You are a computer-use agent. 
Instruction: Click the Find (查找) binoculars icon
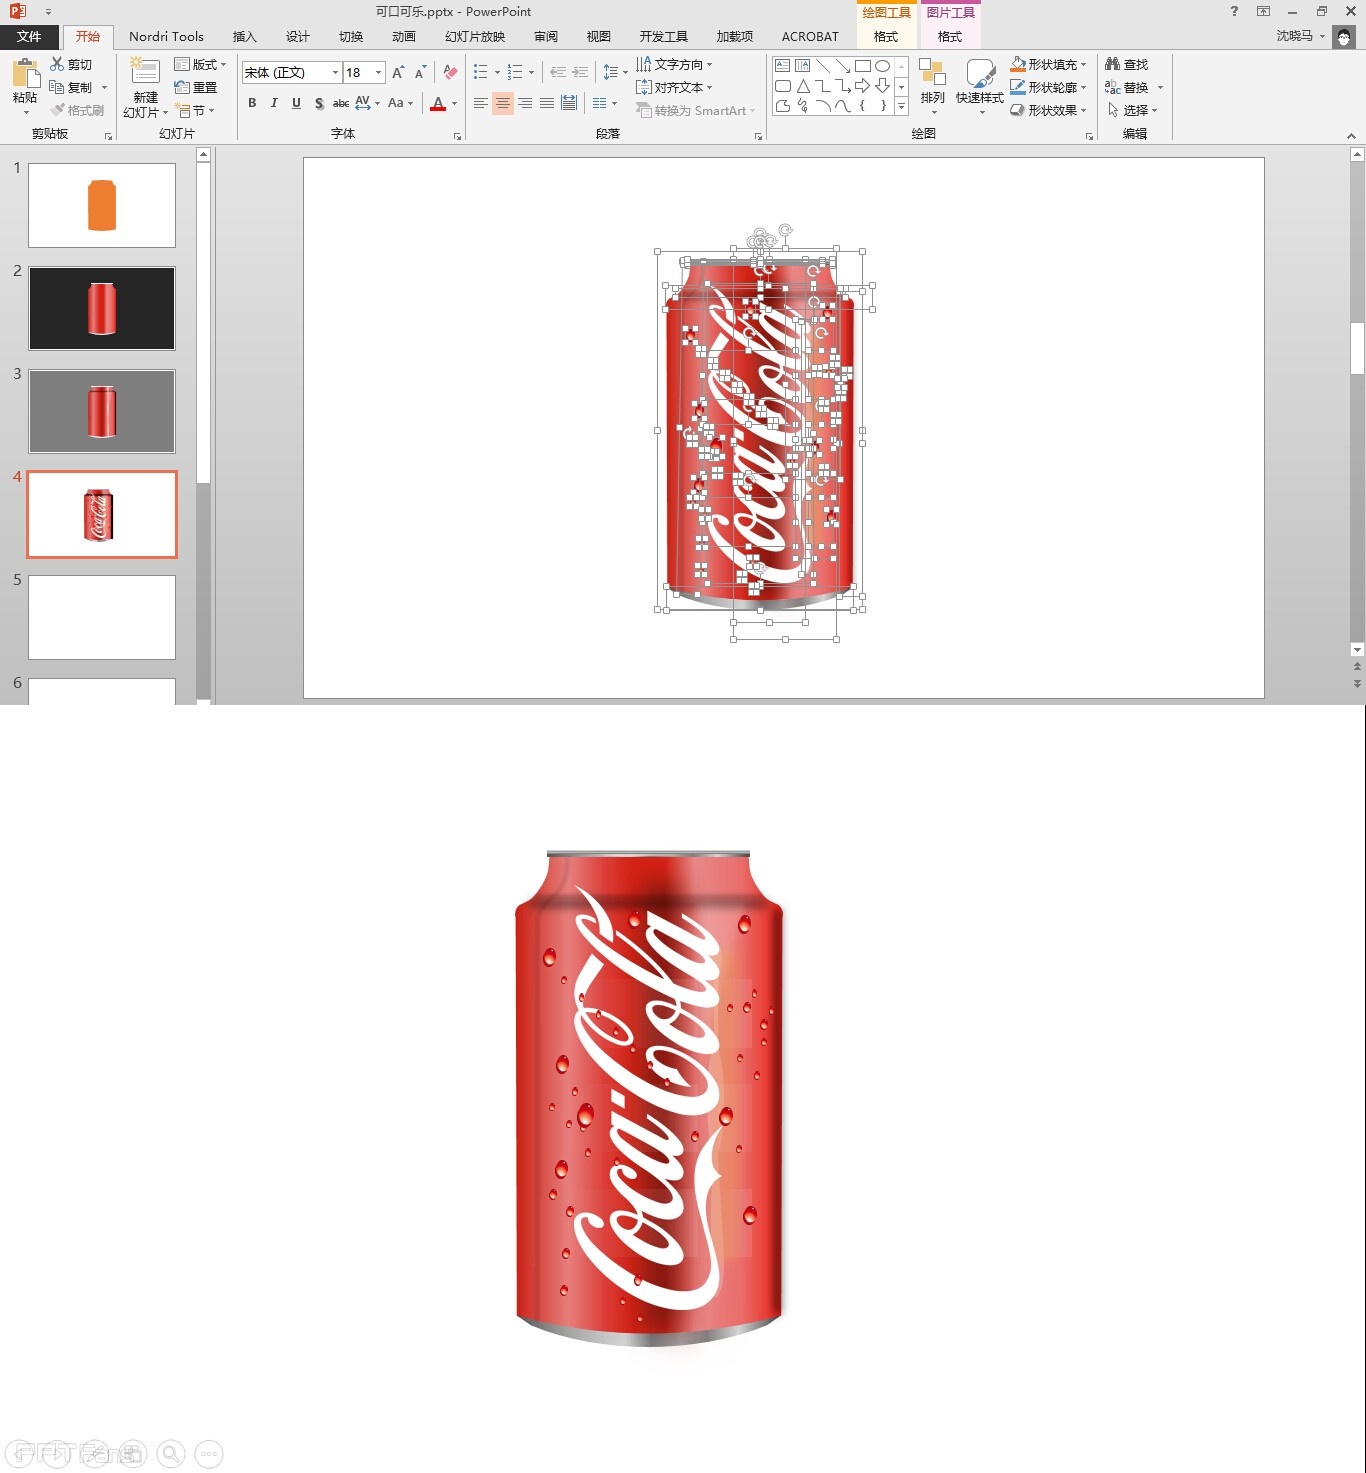[x=1113, y=64]
